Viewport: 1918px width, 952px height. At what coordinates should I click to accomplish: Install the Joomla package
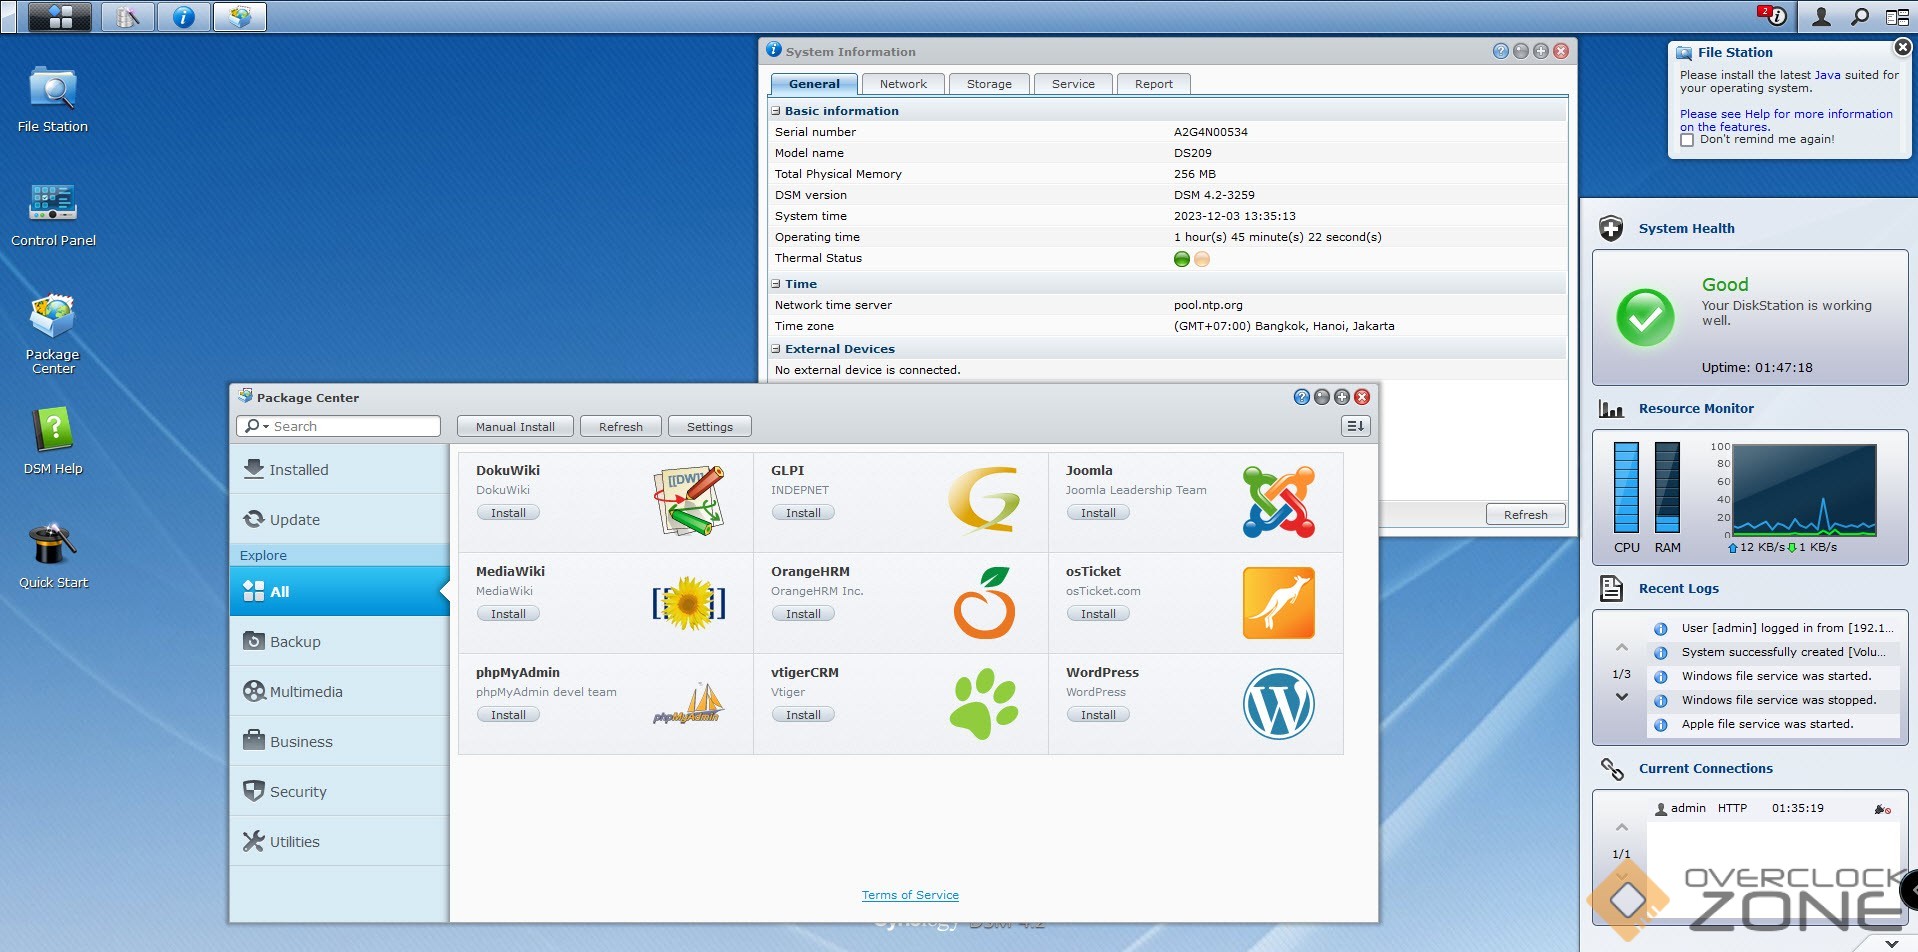[1097, 513]
